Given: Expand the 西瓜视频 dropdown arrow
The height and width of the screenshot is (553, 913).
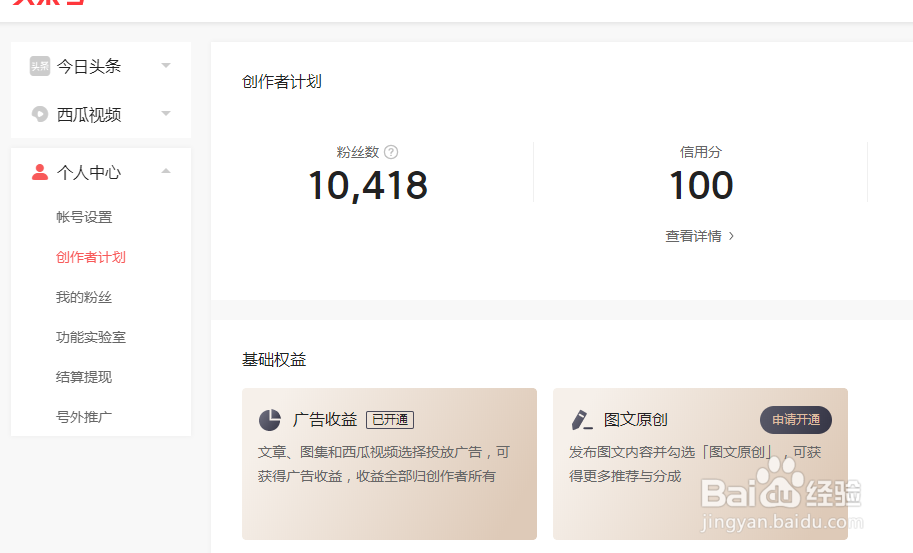Looking at the screenshot, I should pos(166,113).
